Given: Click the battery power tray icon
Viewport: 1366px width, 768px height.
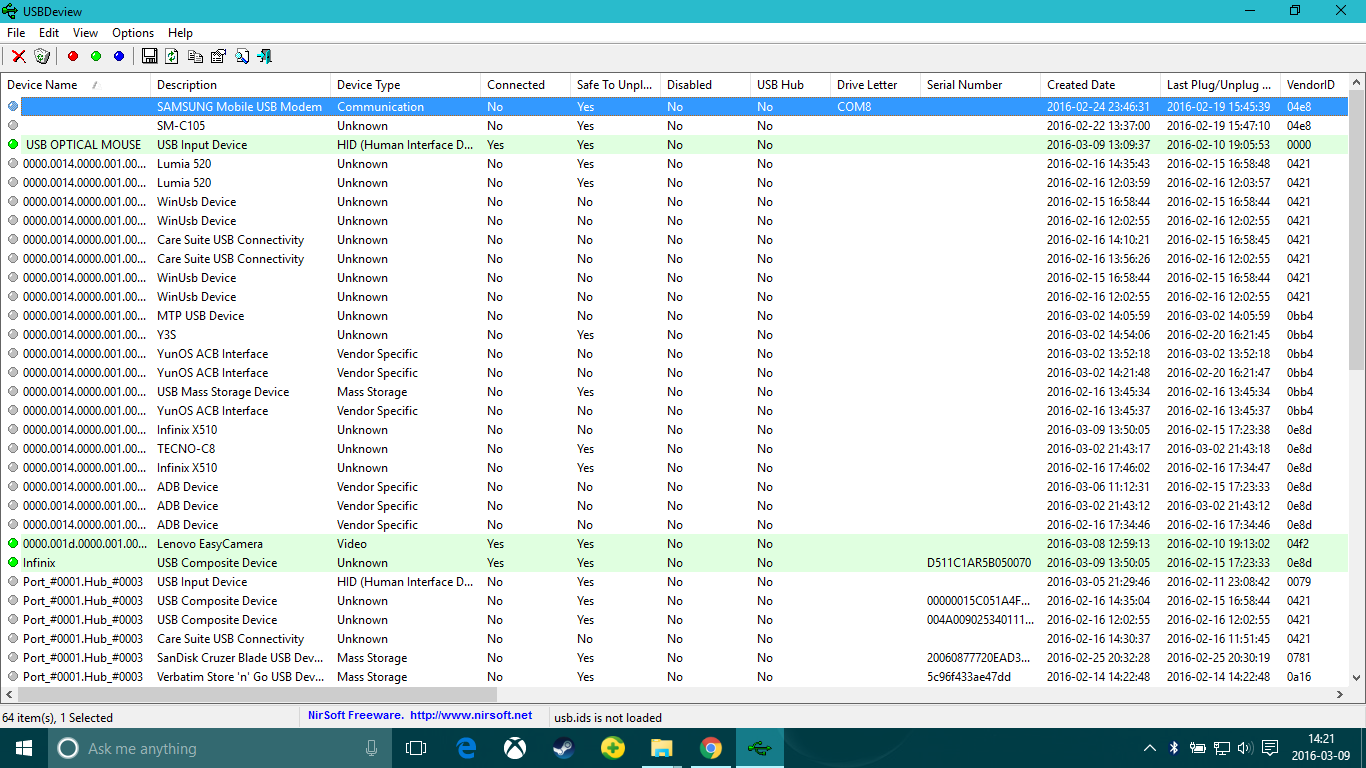Looking at the screenshot, I should (x=1197, y=748).
